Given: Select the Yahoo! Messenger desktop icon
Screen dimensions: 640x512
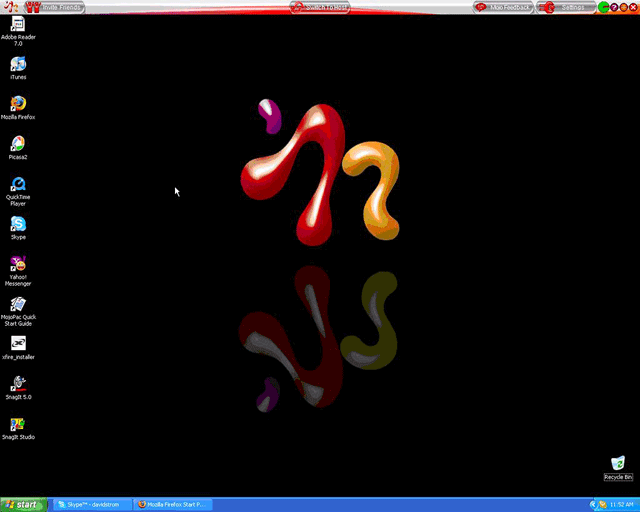Looking at the screenshot, I should click(18, 271).
